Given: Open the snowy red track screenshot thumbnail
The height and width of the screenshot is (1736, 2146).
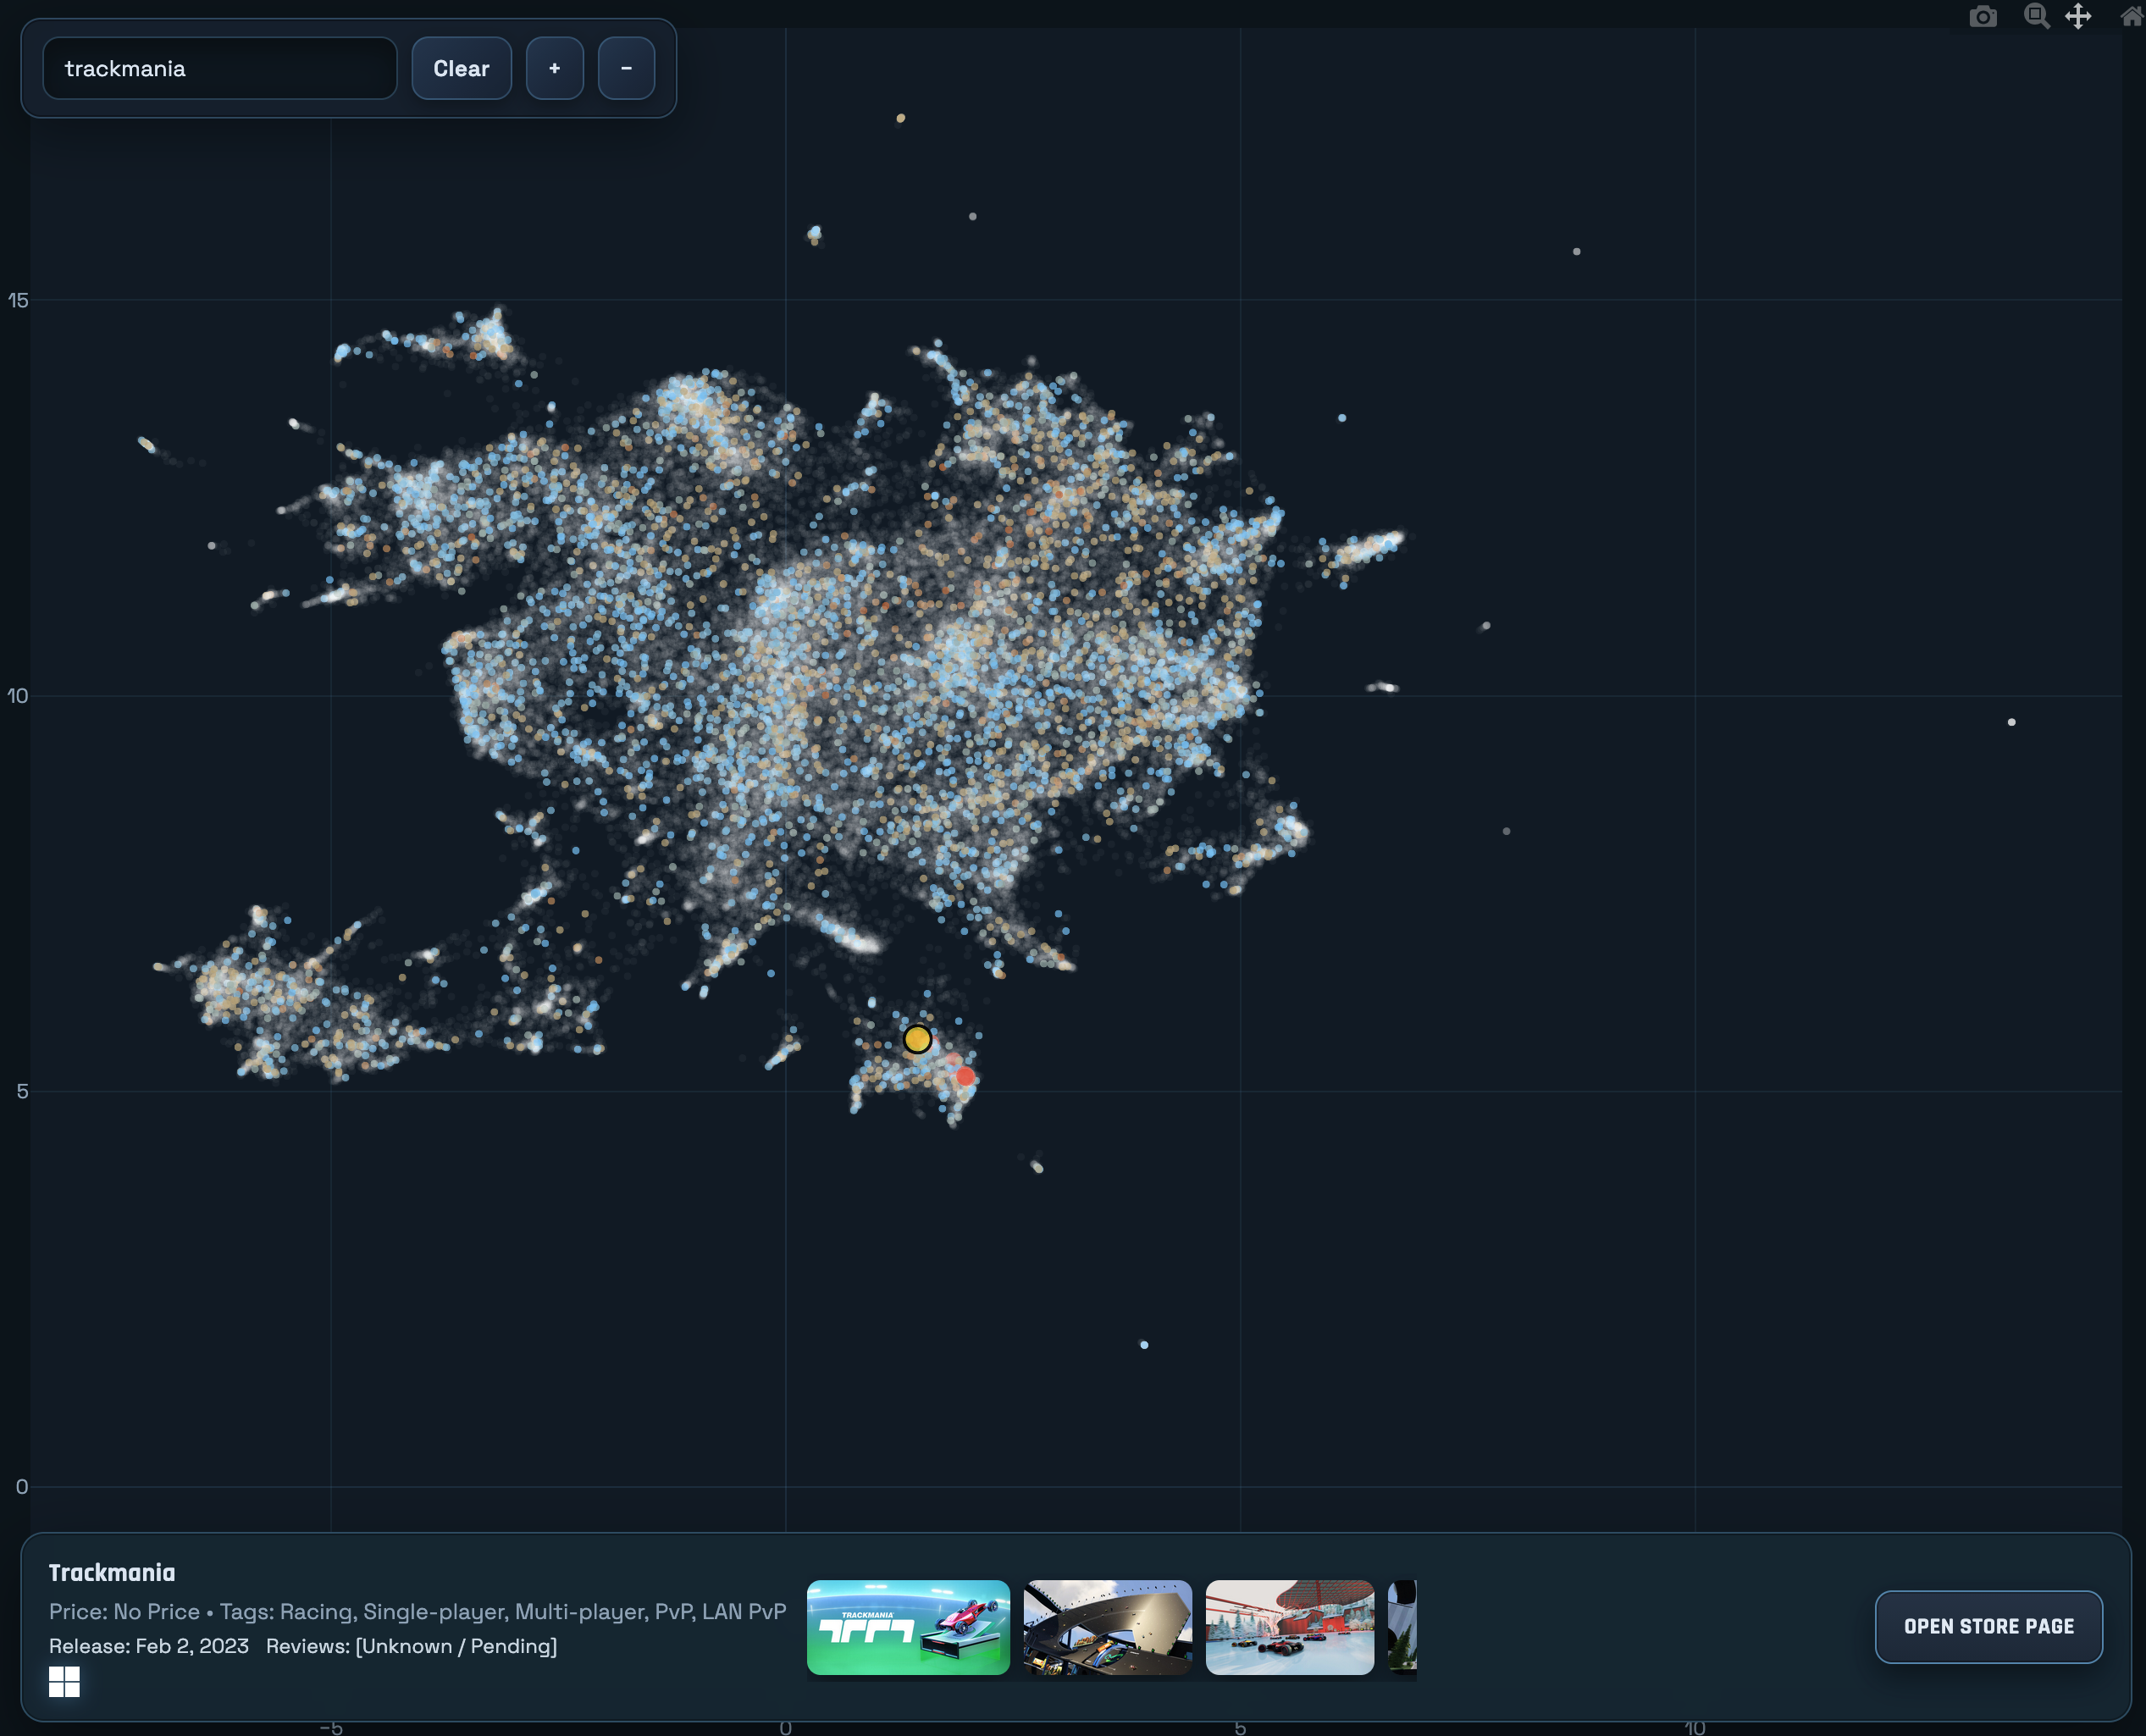Looking at the screenshot, I should click(x=1289, y=1626).
